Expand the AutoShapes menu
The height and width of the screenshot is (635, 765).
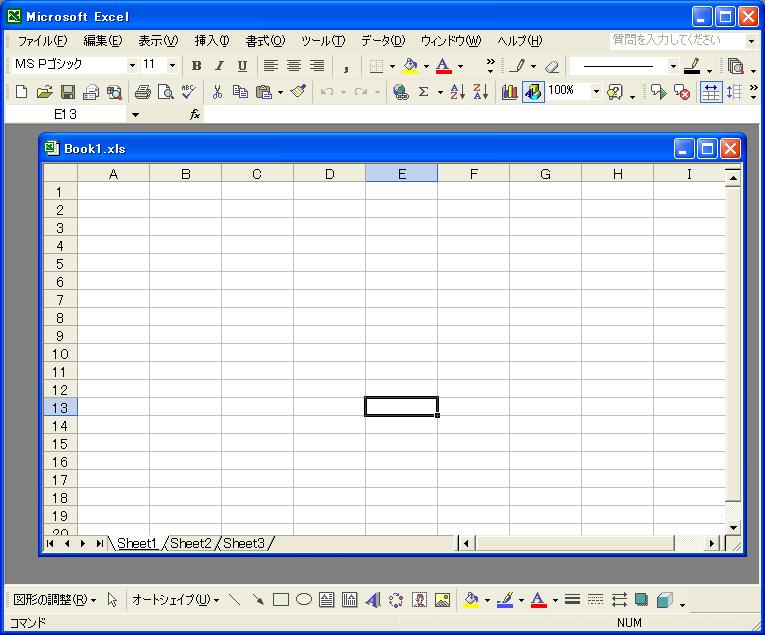(176, 600)
